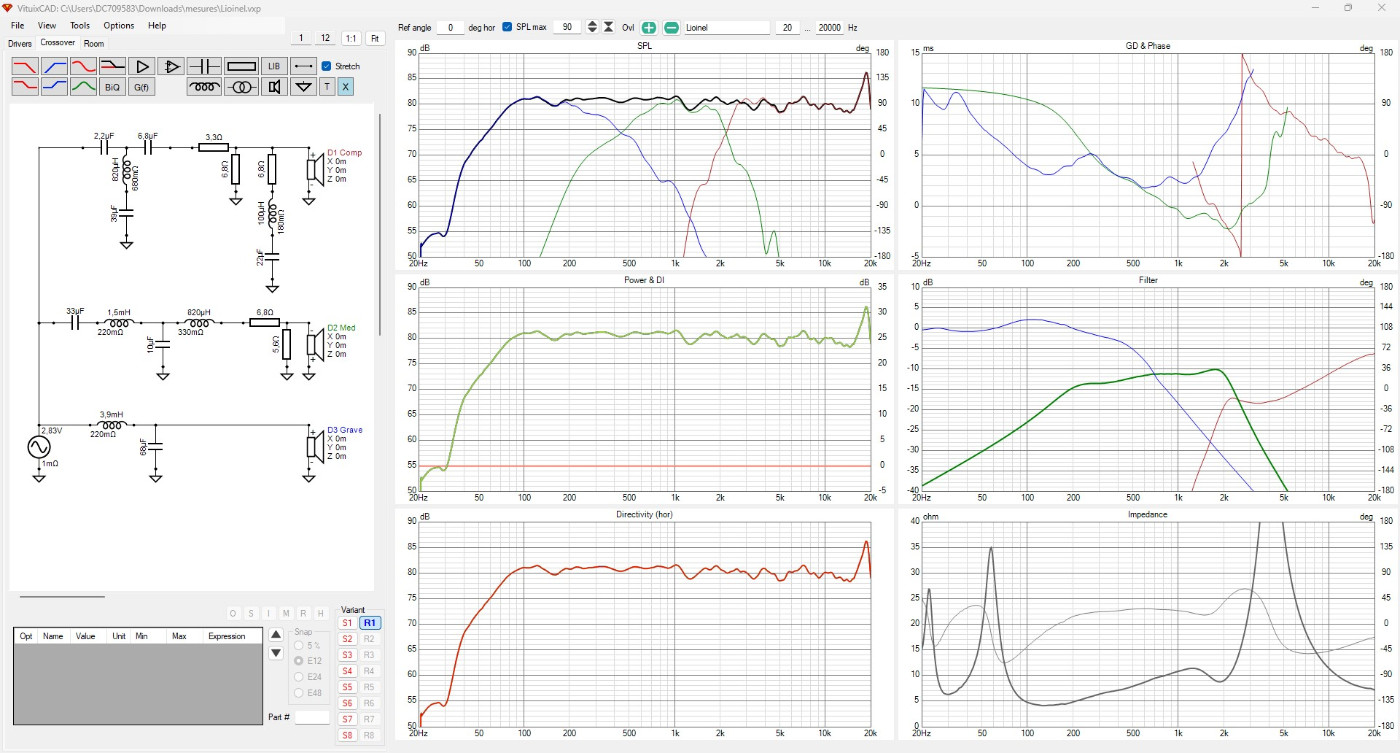Select the transformer component icon
Image resolution: width=1400 pixels, height=753 pixels.
pyautogui.click(x=241, y=87)
